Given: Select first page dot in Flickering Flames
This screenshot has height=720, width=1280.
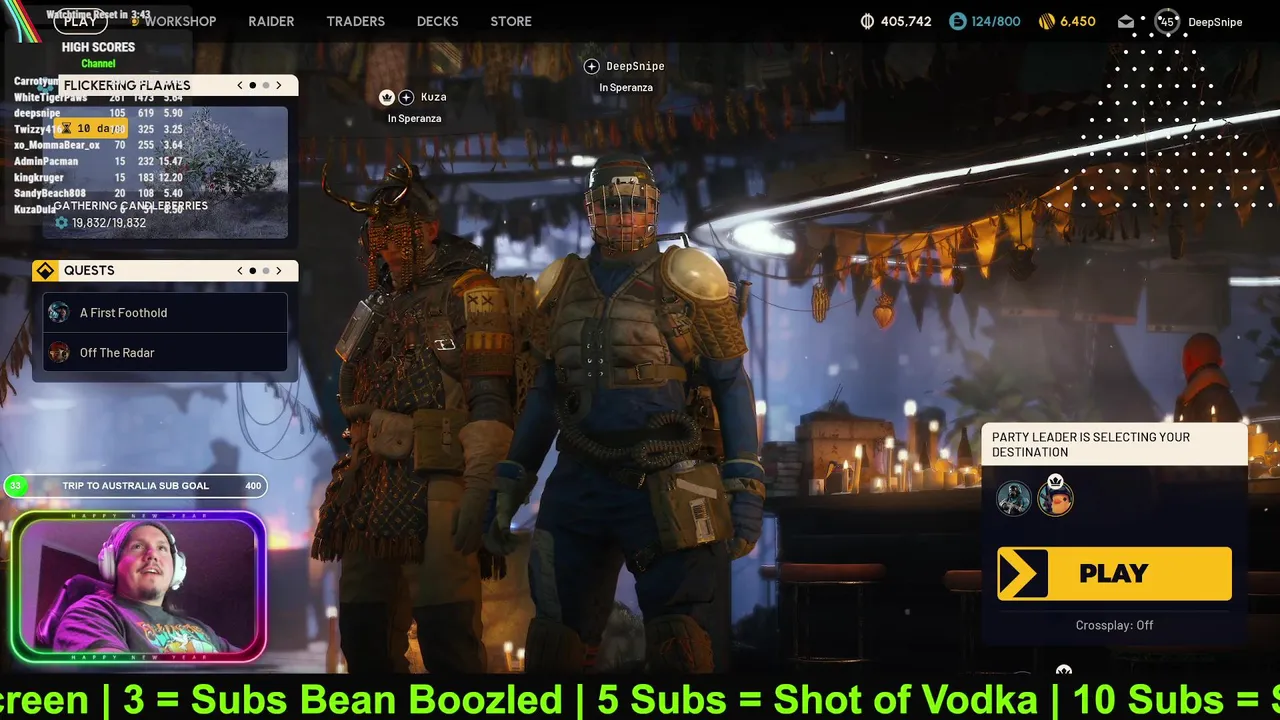Looking at the screenshot, I should [253, 85].
